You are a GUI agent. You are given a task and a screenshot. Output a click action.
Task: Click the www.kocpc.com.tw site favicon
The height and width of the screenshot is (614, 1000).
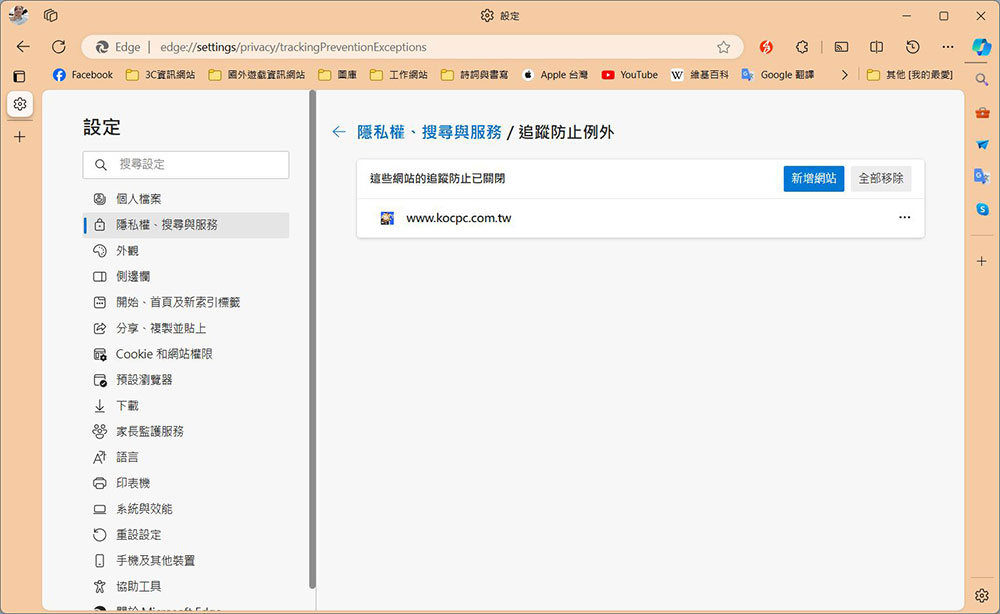pos(387,218)
